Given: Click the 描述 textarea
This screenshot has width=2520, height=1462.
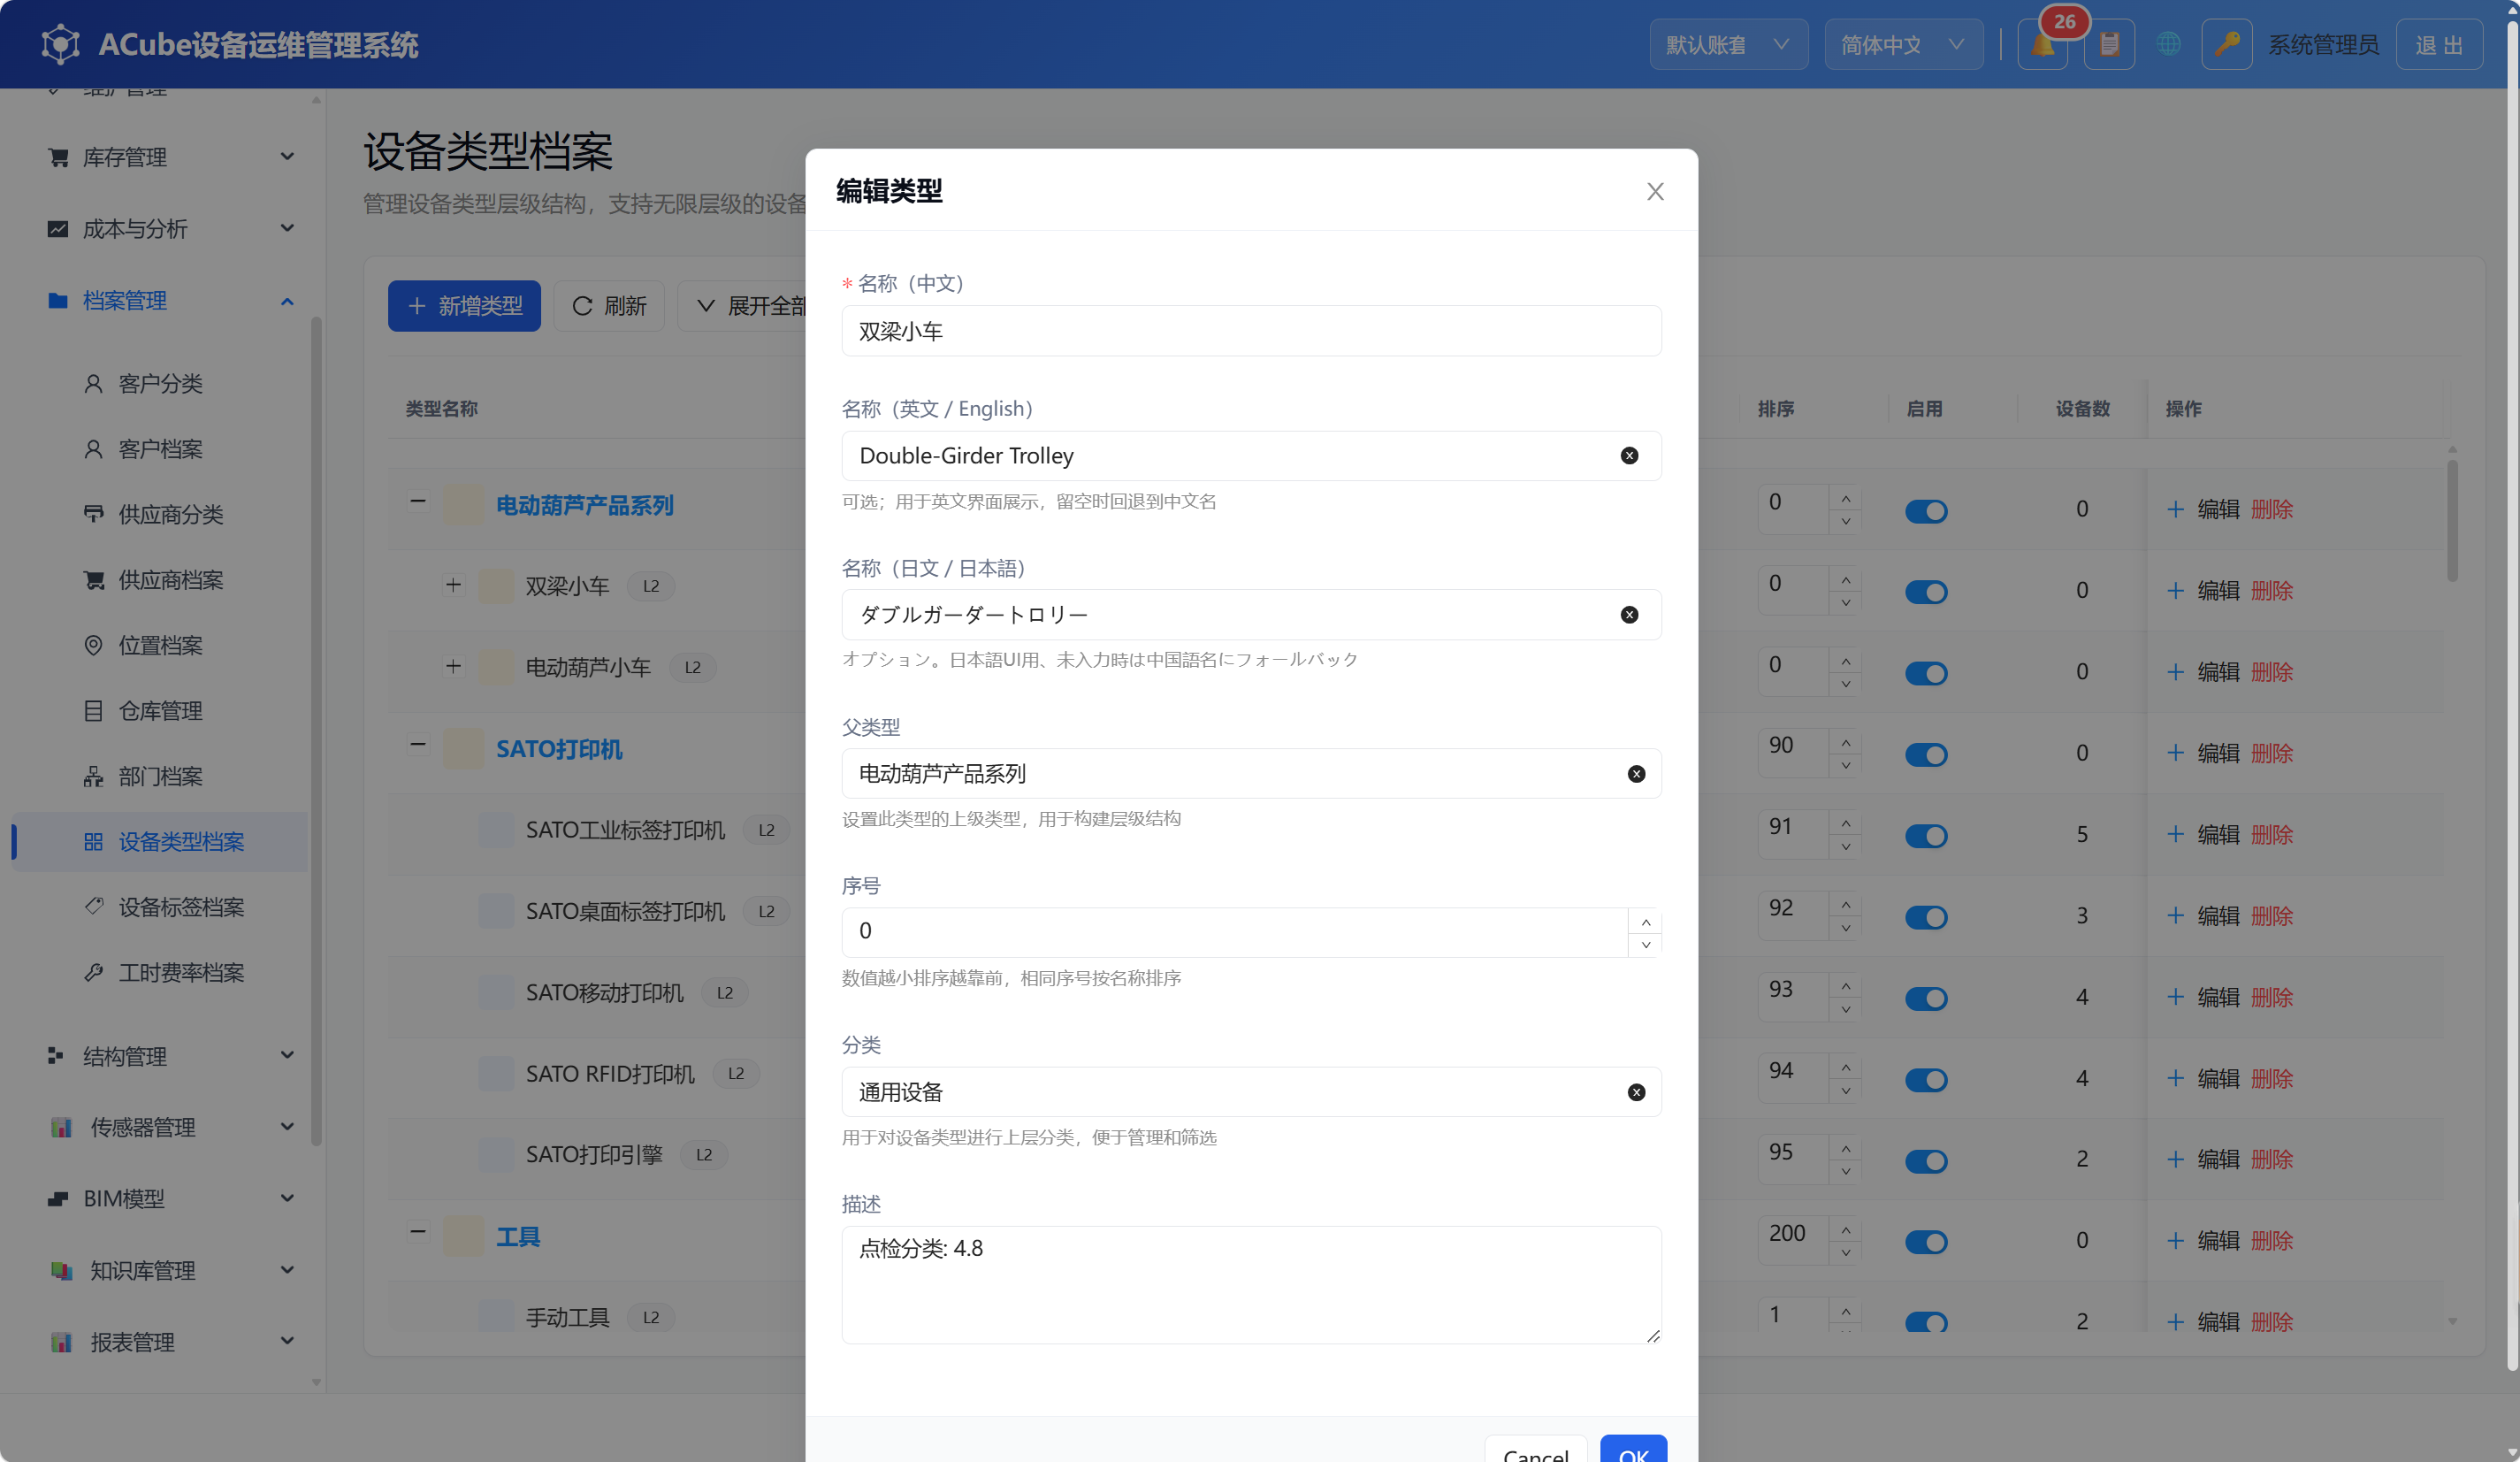Looking at the screenshot, I should point(1251,1285).
